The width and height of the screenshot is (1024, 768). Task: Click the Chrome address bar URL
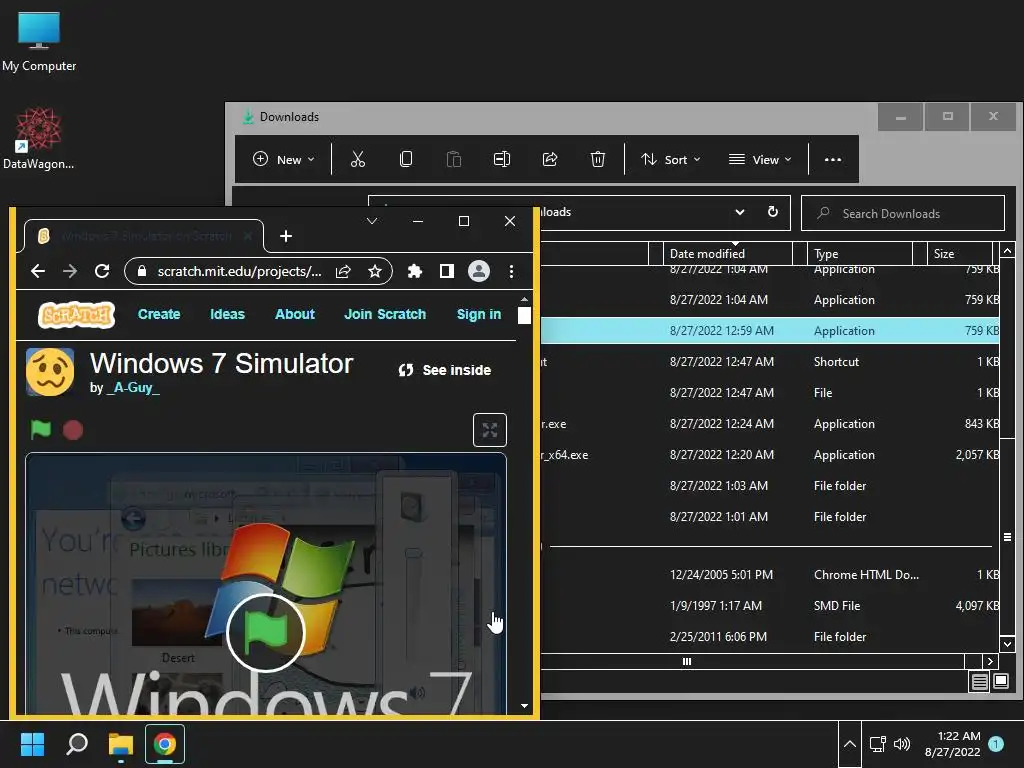click(x=239, y=271)
